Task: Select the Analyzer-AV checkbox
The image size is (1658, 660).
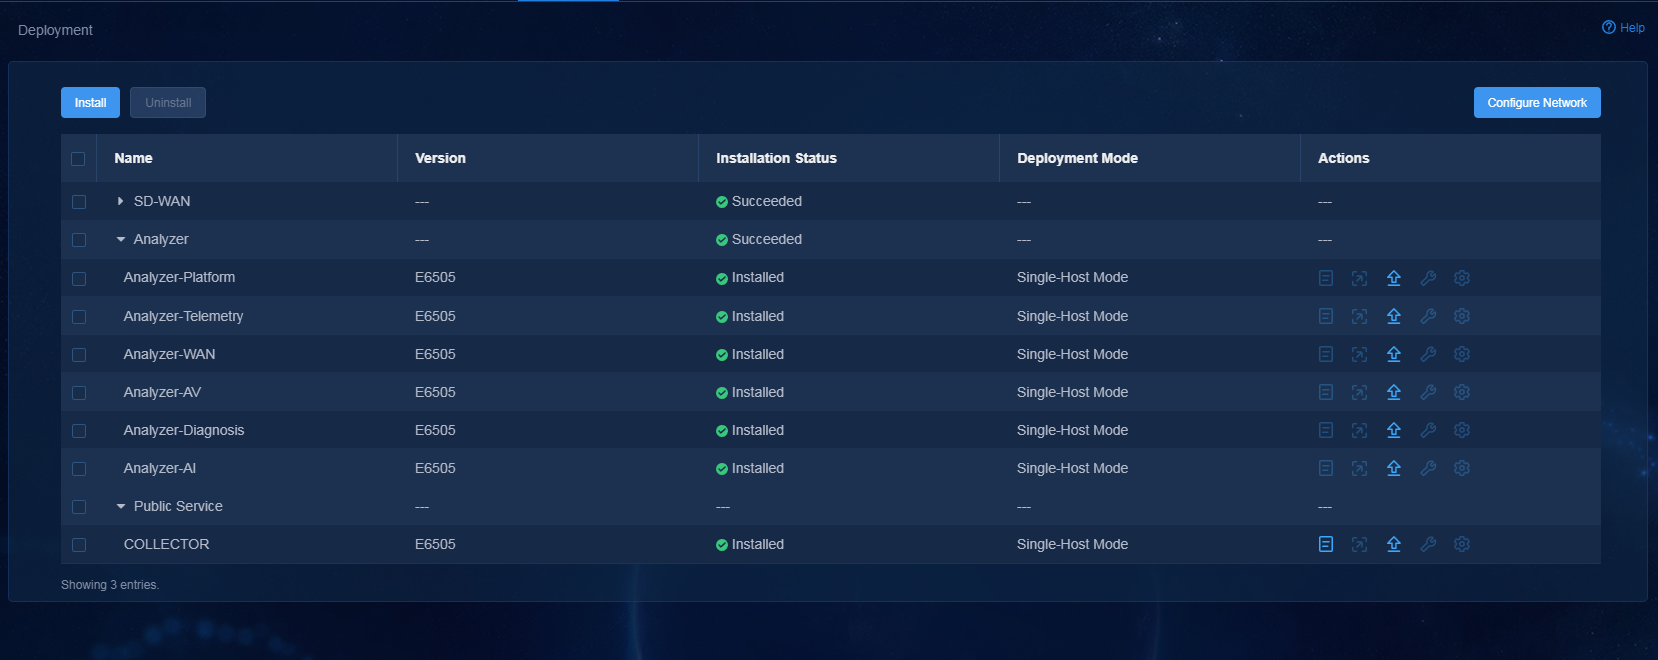Action: (79, 393)
